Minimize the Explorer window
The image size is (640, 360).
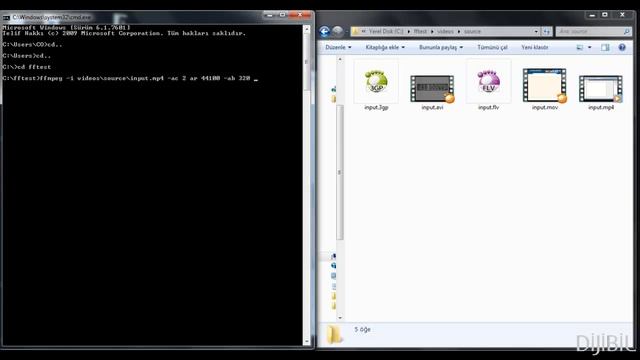[x=592, y=15]
